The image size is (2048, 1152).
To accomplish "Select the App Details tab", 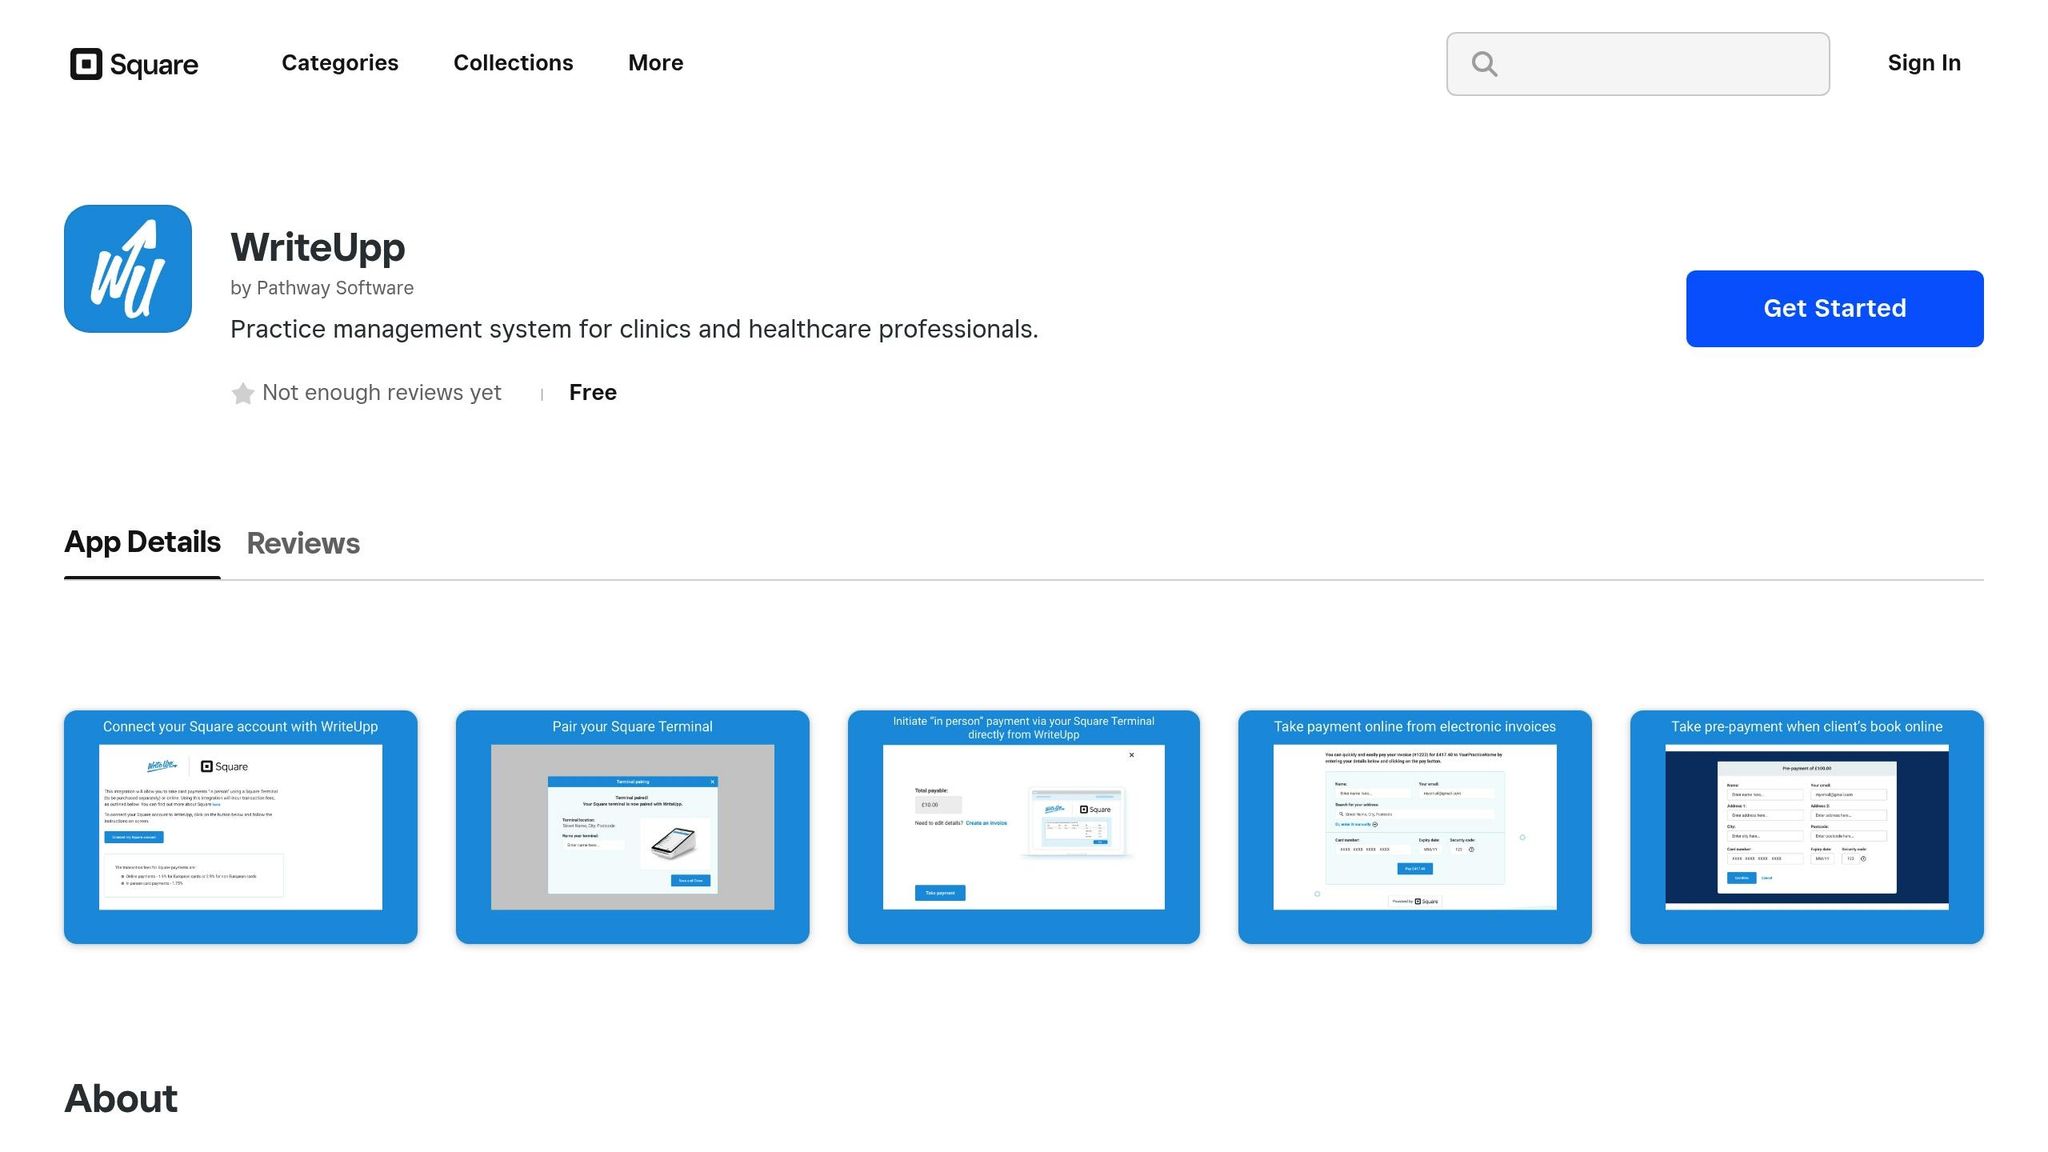I will click(x=142, y=543).
